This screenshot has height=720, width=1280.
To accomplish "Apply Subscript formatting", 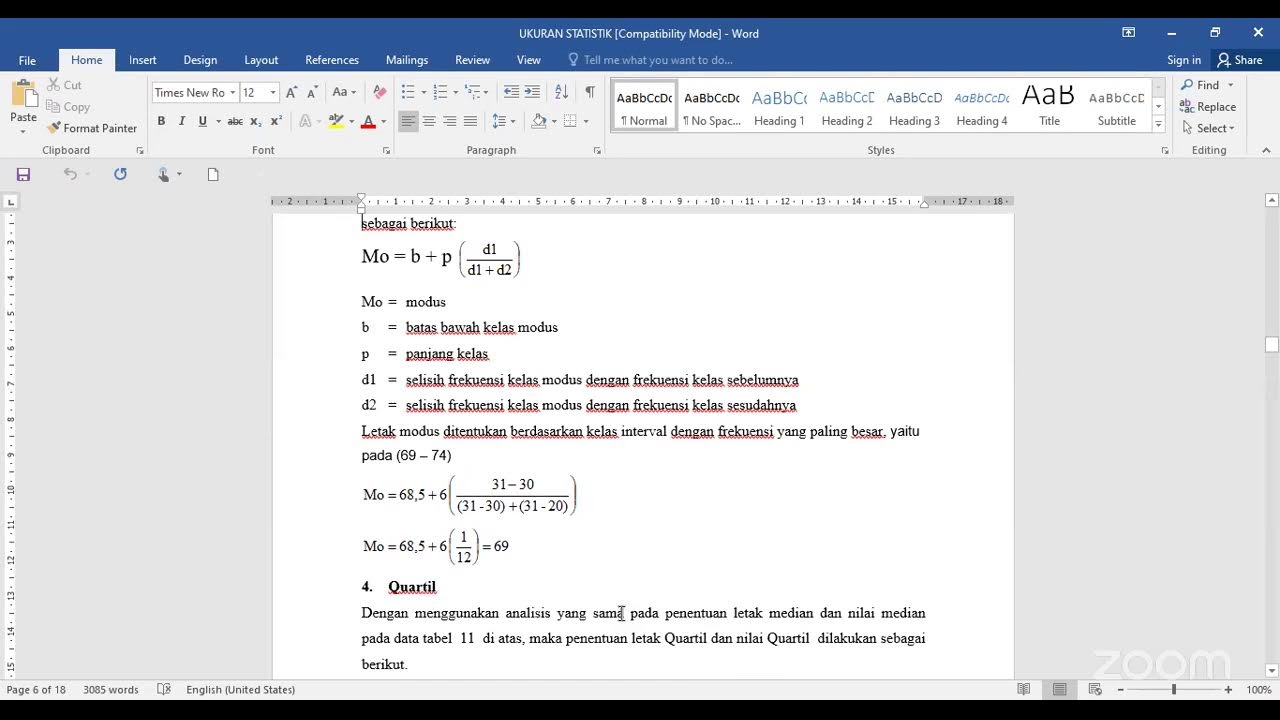I will (256, 121).
